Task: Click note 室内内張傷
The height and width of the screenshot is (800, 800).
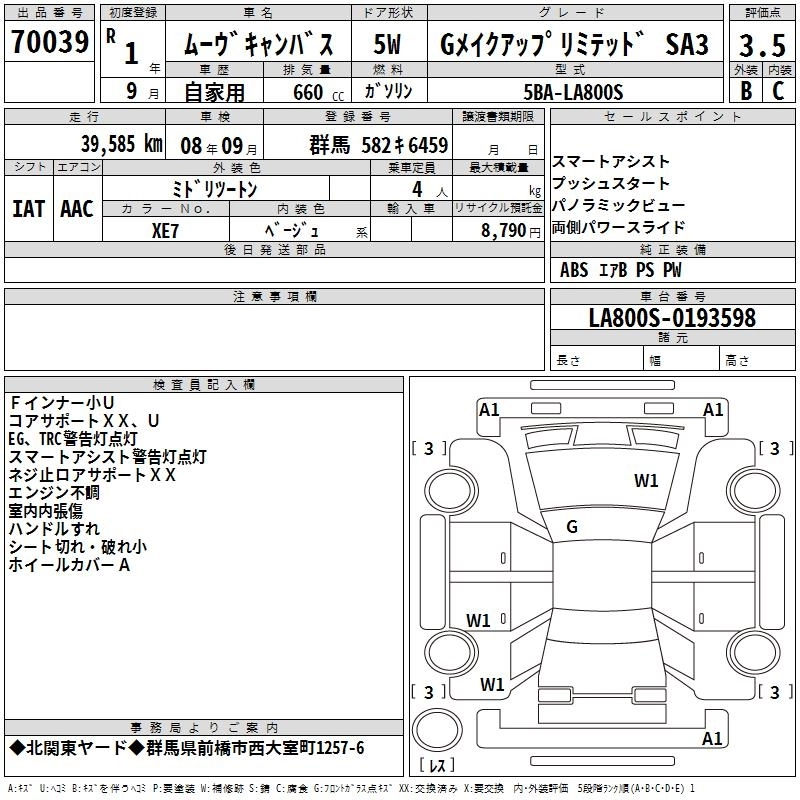Action: click(46, 511)
